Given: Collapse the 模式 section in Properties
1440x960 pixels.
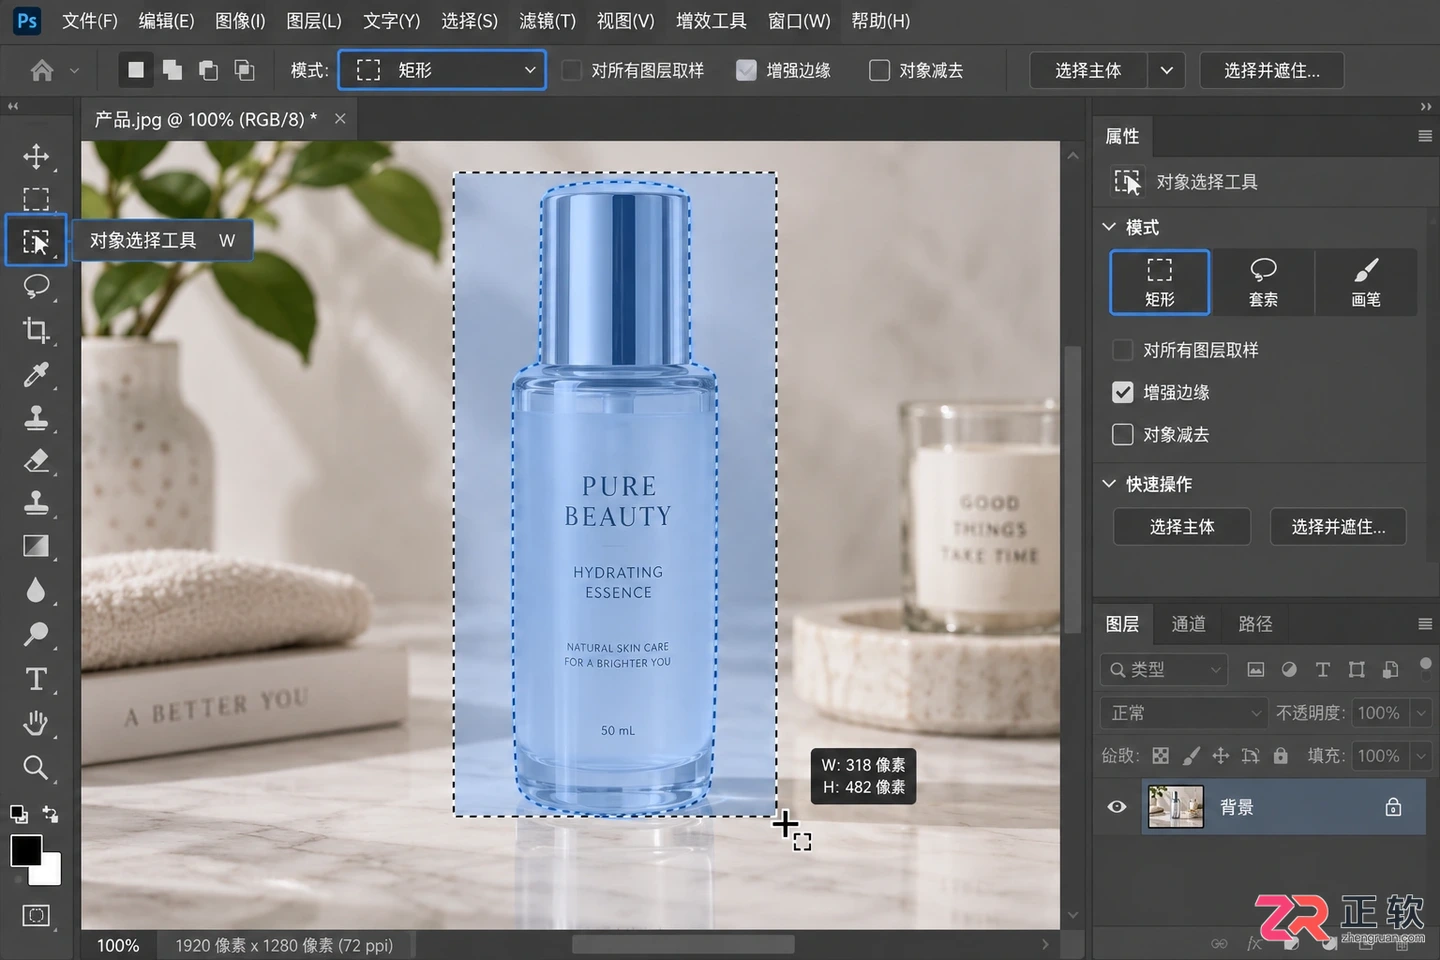Looking at the screenshot, I should click(1109, 227).
